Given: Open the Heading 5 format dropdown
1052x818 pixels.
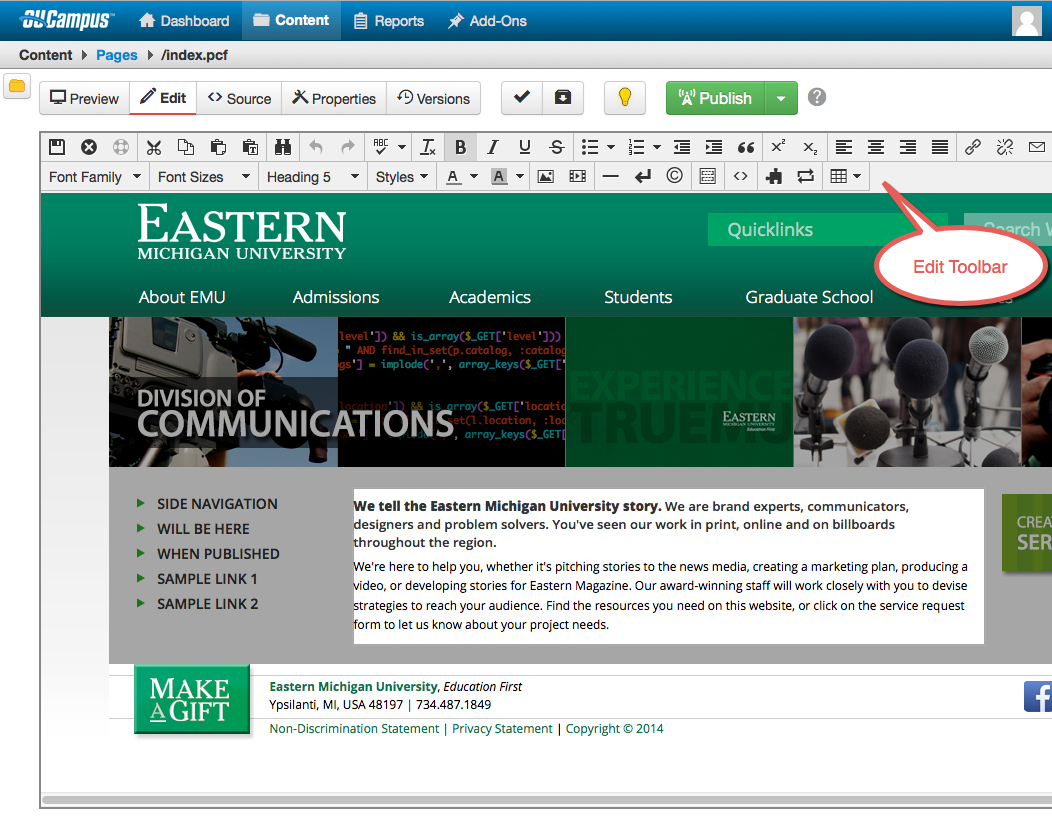Looking at the screenshot, I should (x=313, y=176).
